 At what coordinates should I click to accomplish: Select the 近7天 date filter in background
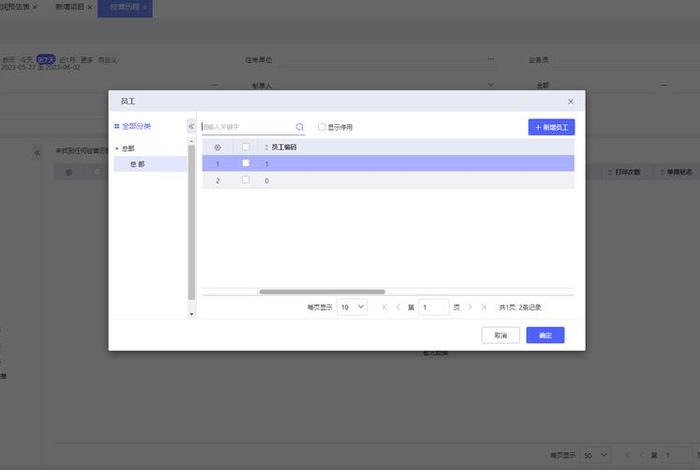pyautogui.click(x=46, y=59)
